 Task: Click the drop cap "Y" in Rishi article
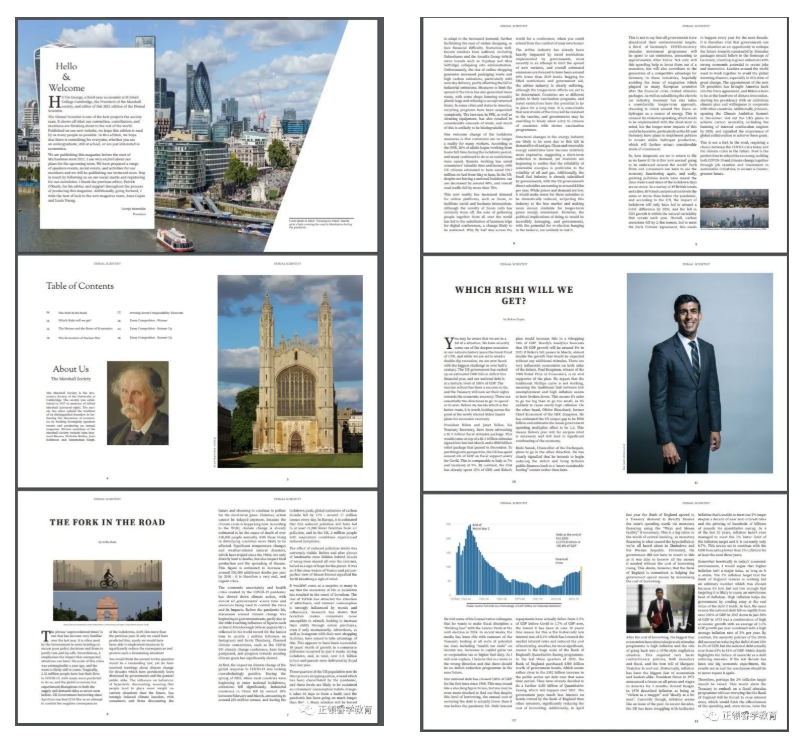coord(449,343)
